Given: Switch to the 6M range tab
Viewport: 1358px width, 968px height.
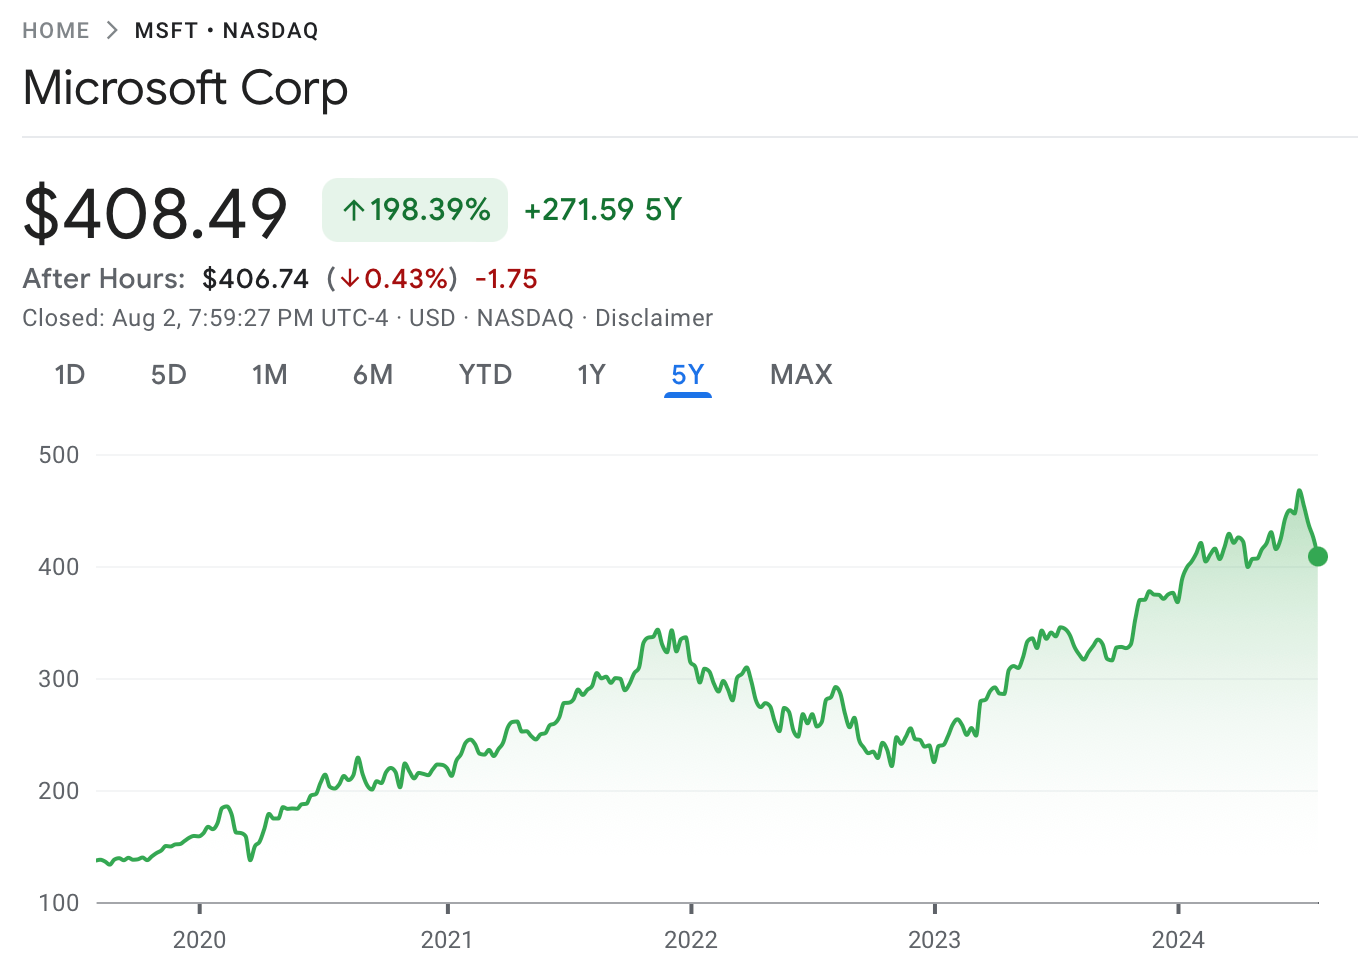Looking at the screenshot, I should coord(373,375).
